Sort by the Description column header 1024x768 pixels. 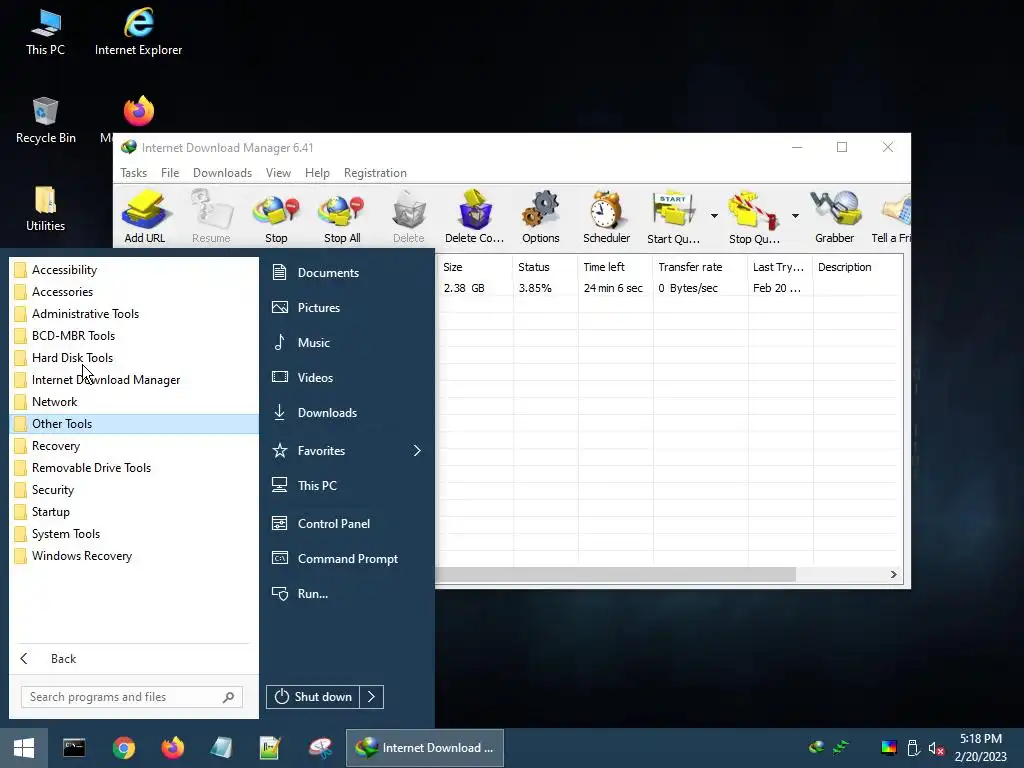coord(857,267)
